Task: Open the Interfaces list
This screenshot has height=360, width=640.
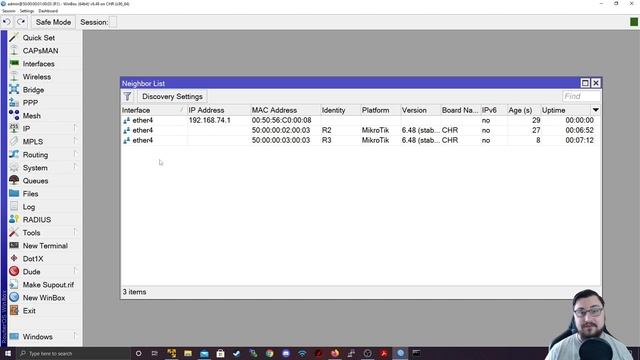Action: click(x=38, y=64)
